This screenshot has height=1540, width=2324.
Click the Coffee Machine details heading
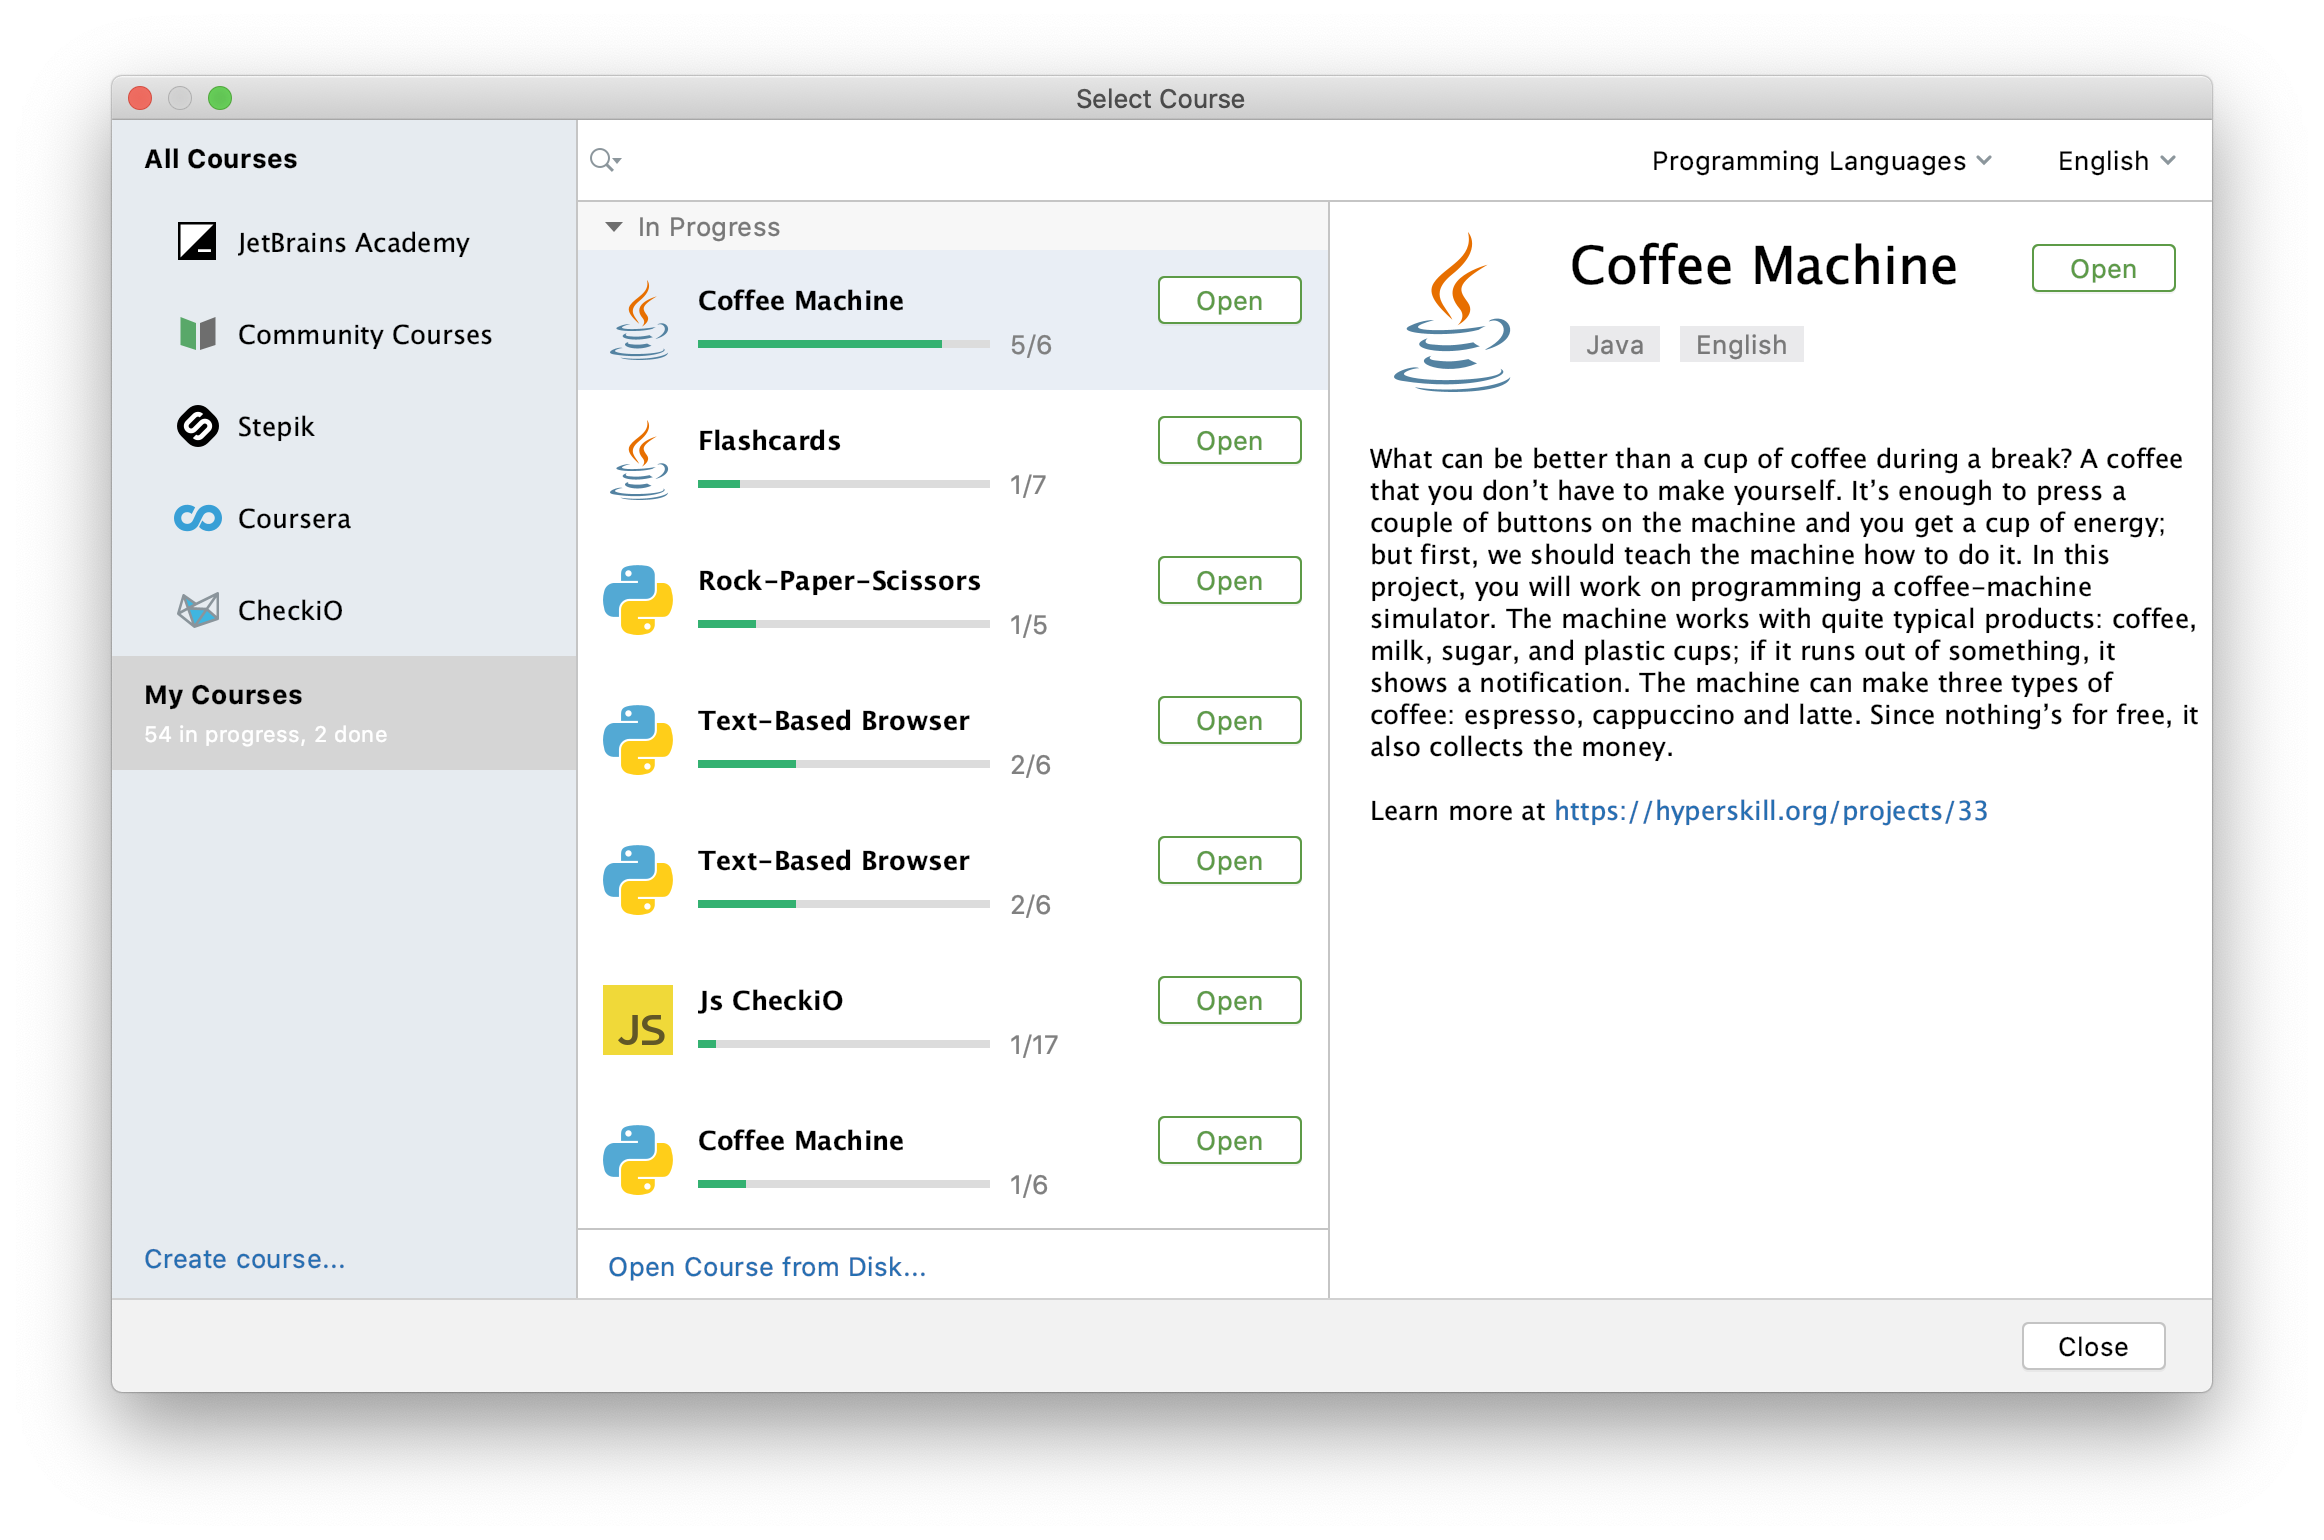pos(1763,266)
